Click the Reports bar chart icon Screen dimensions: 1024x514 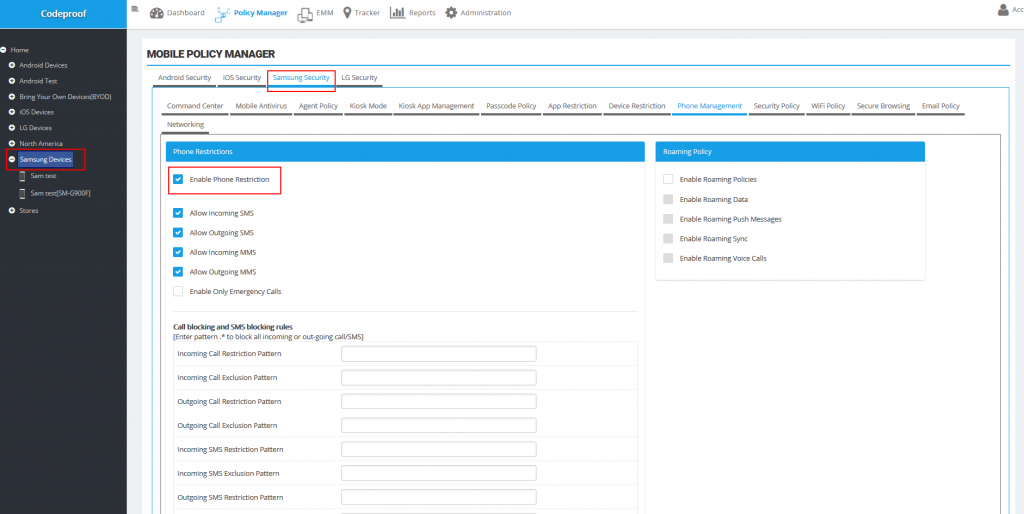click(398, 12)
